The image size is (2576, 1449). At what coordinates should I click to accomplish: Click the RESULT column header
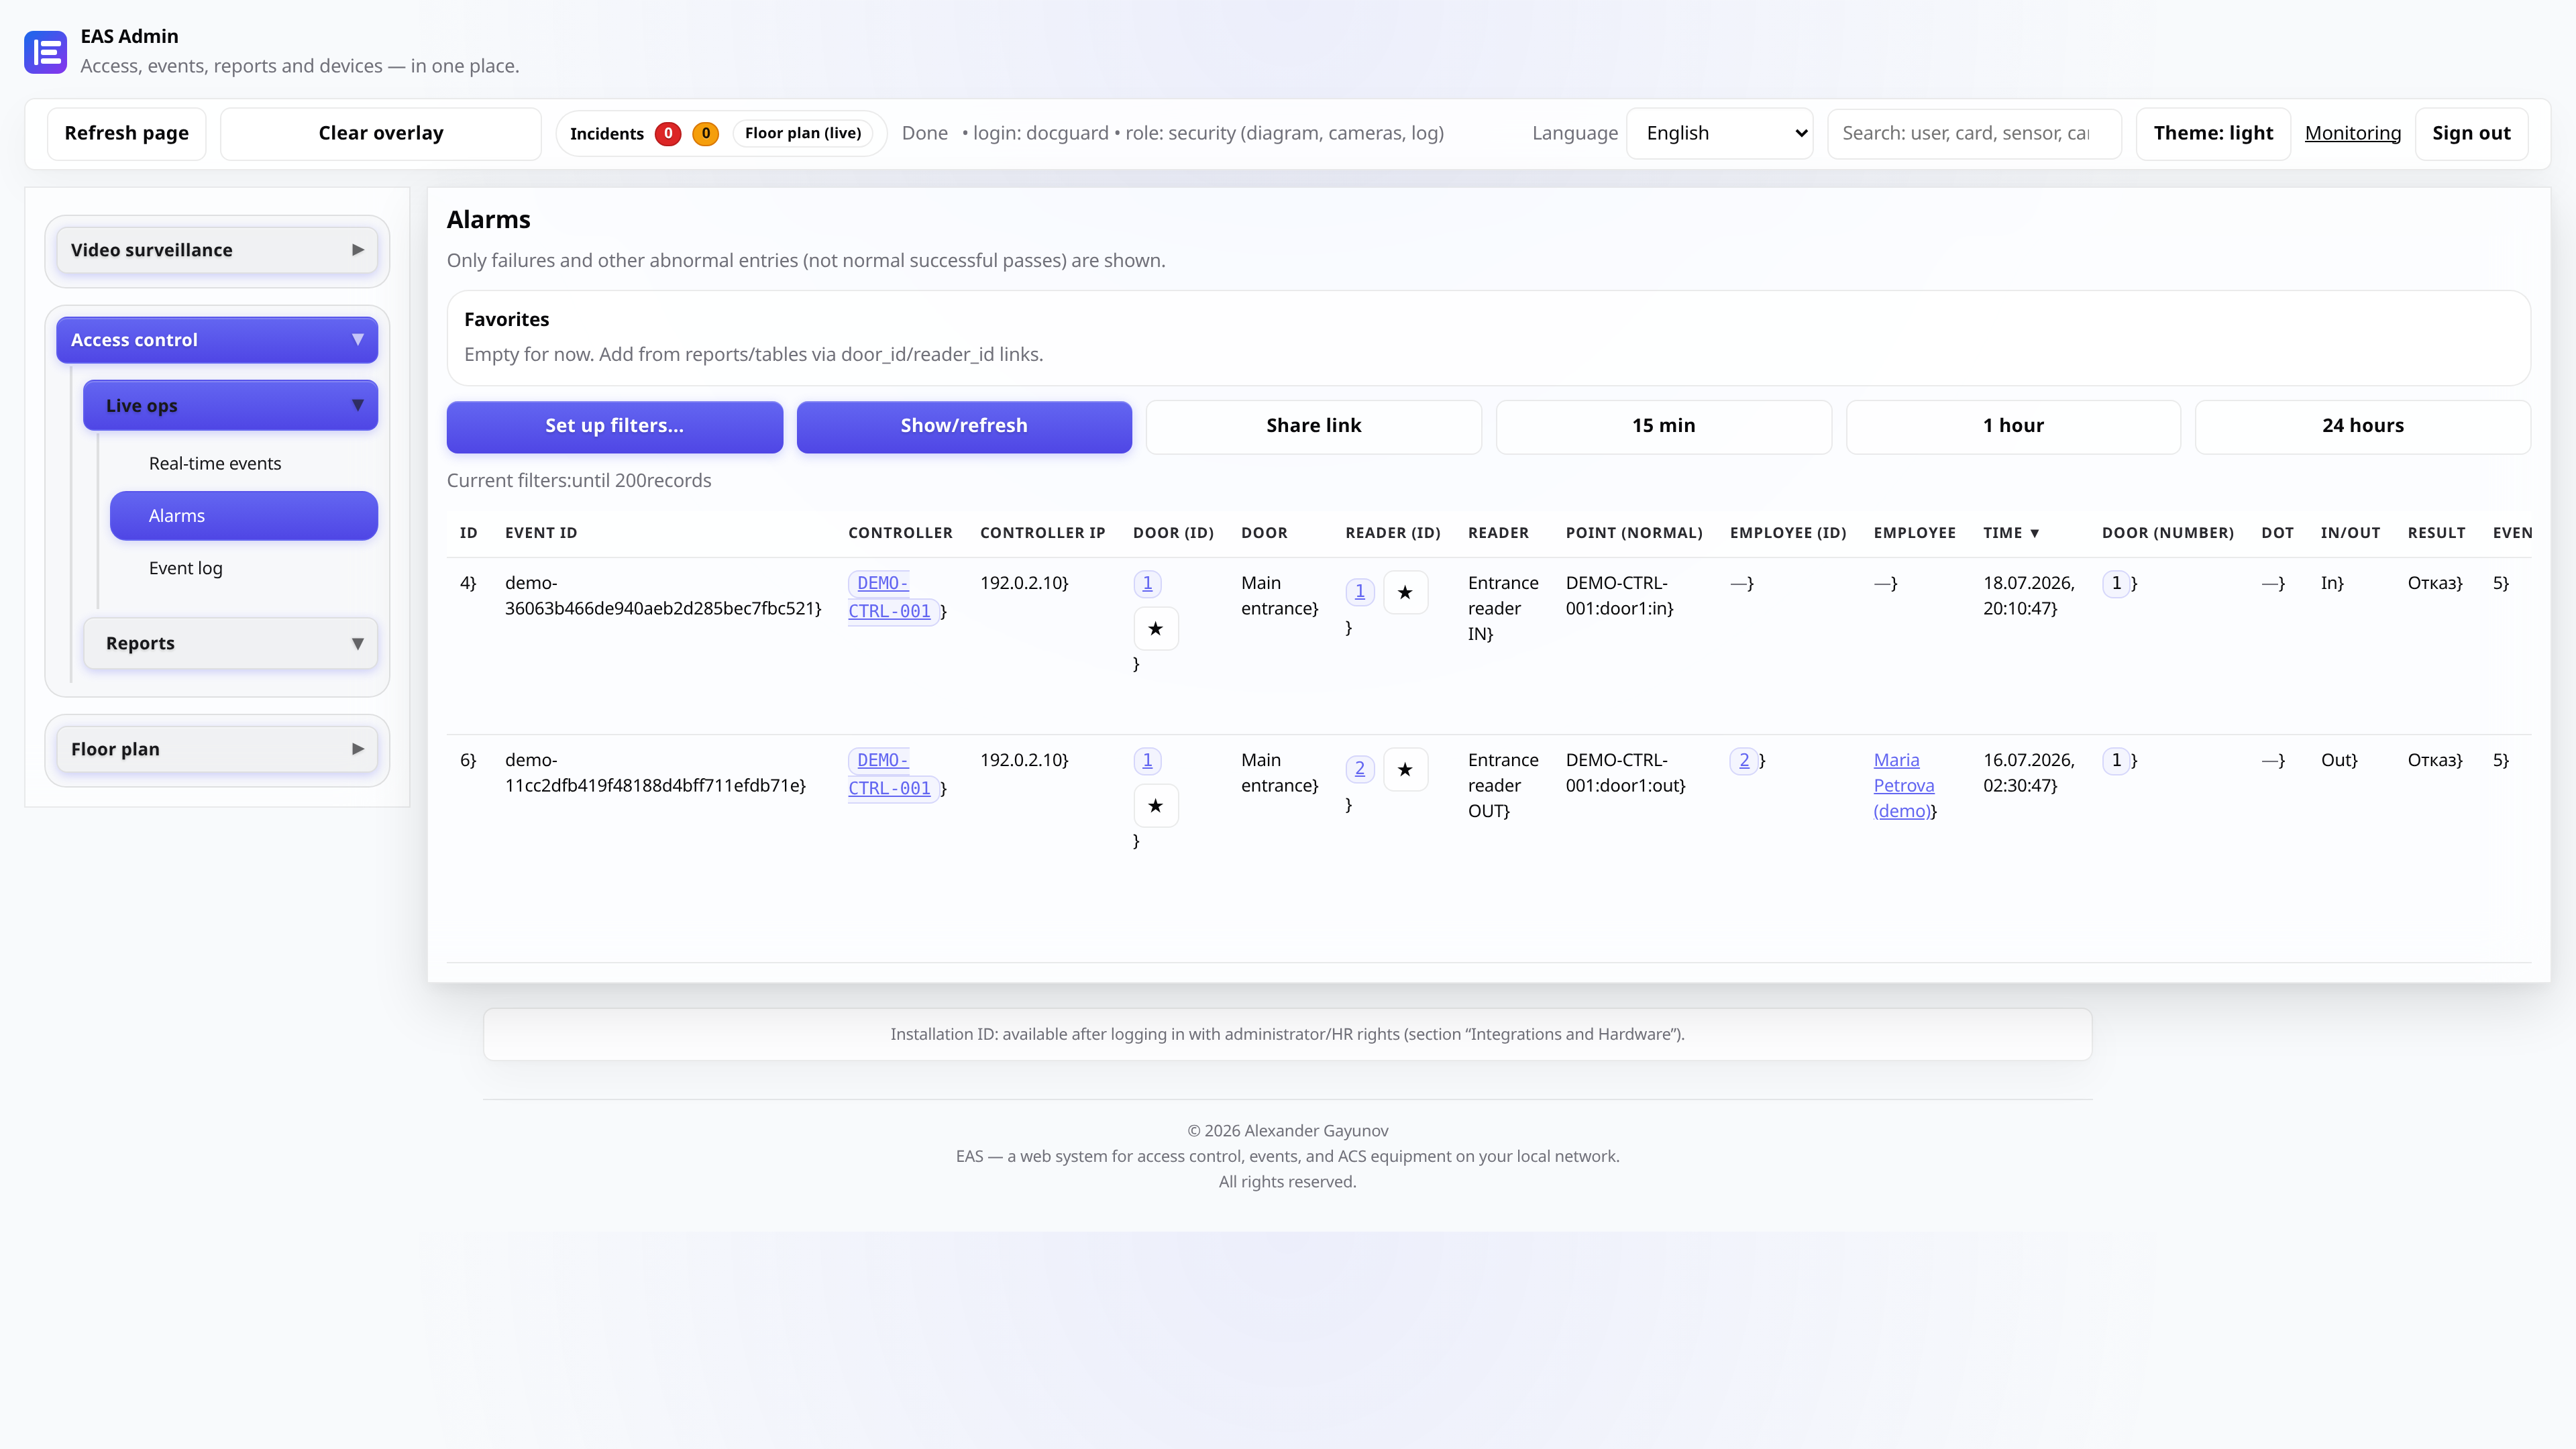point(2436,533)
